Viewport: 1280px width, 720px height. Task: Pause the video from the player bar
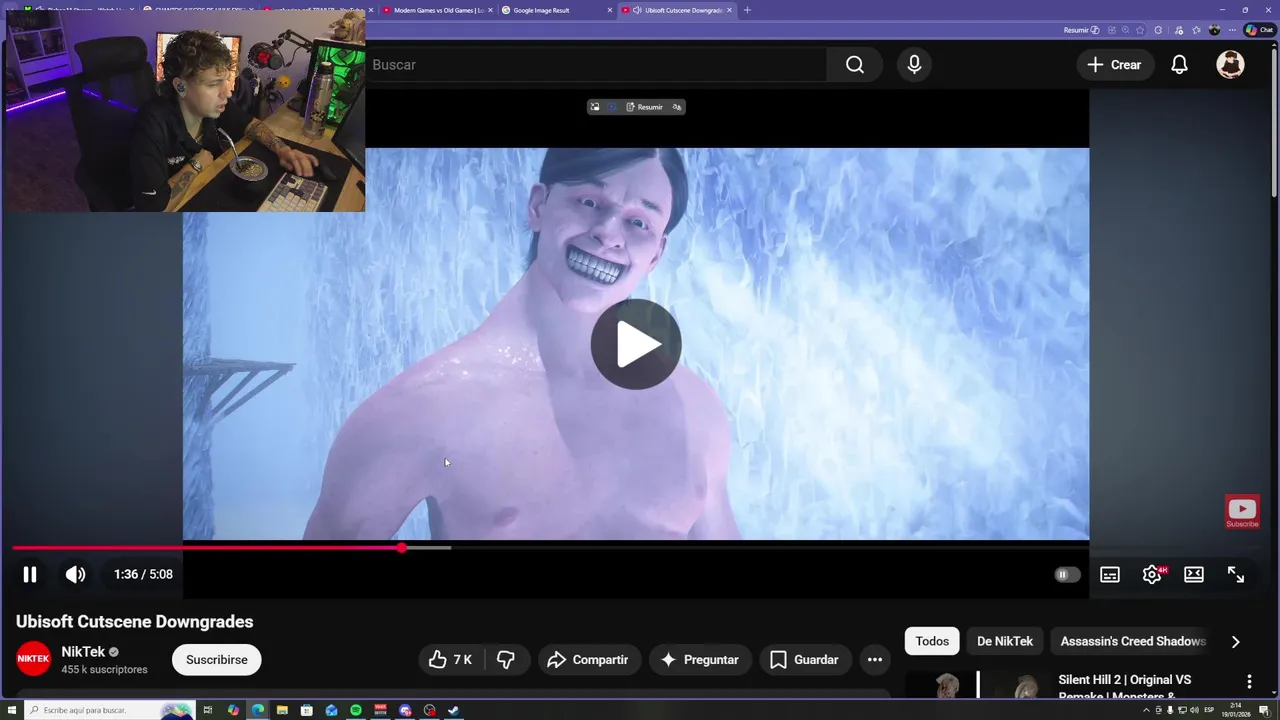point(30,574)
